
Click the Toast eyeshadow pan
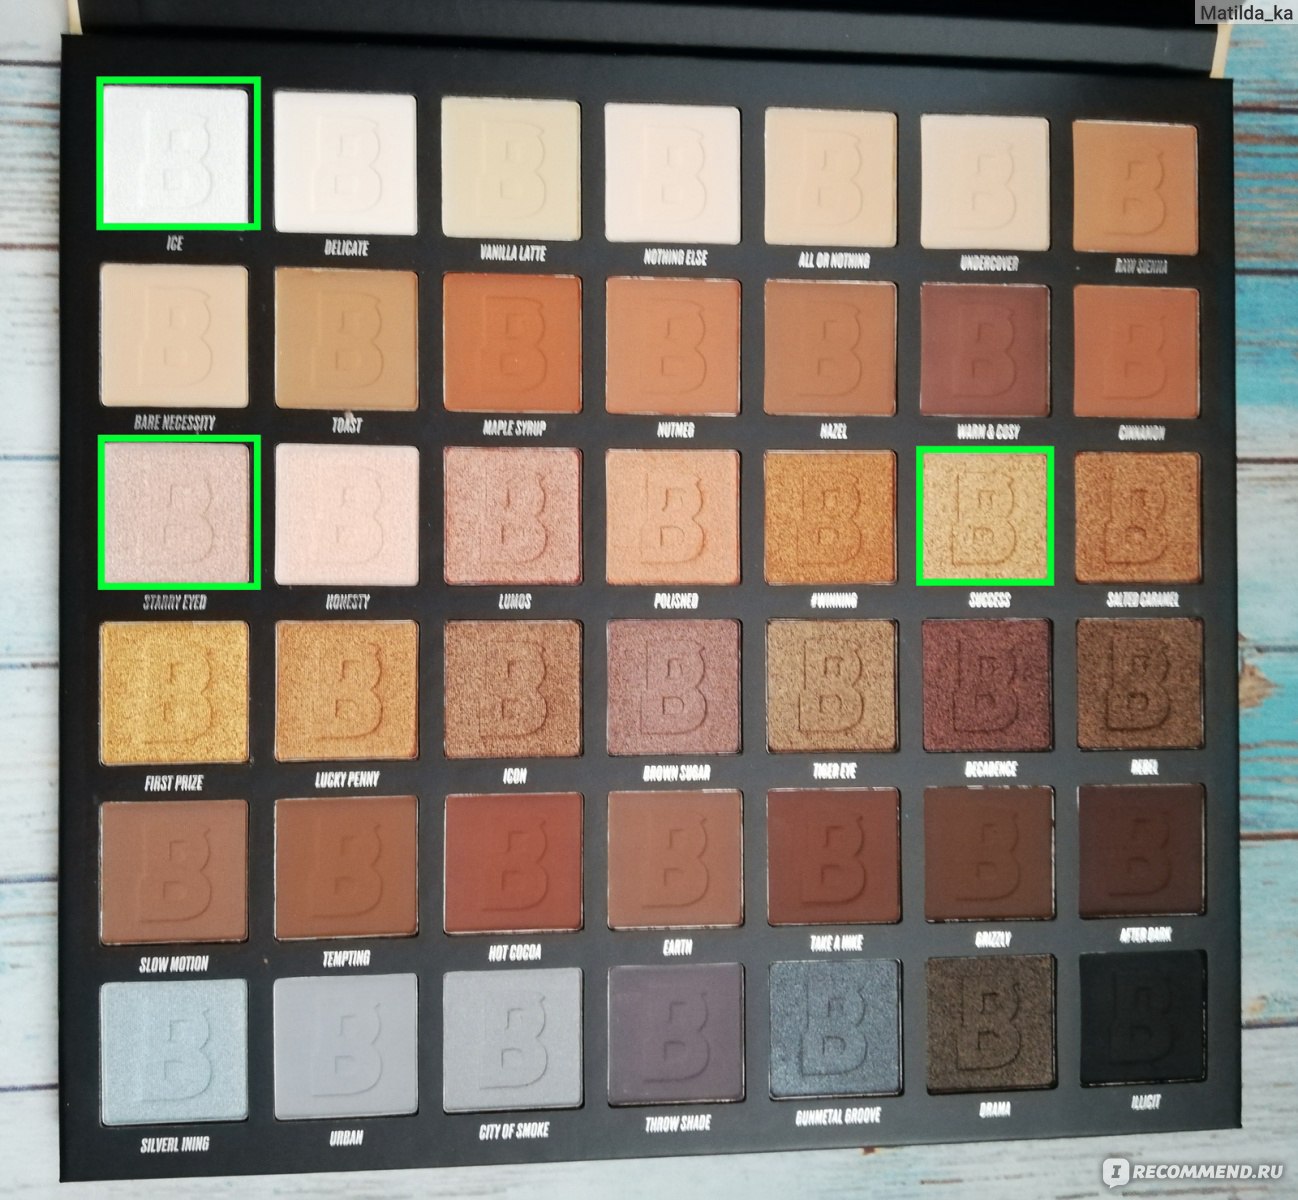coord(345,340)
